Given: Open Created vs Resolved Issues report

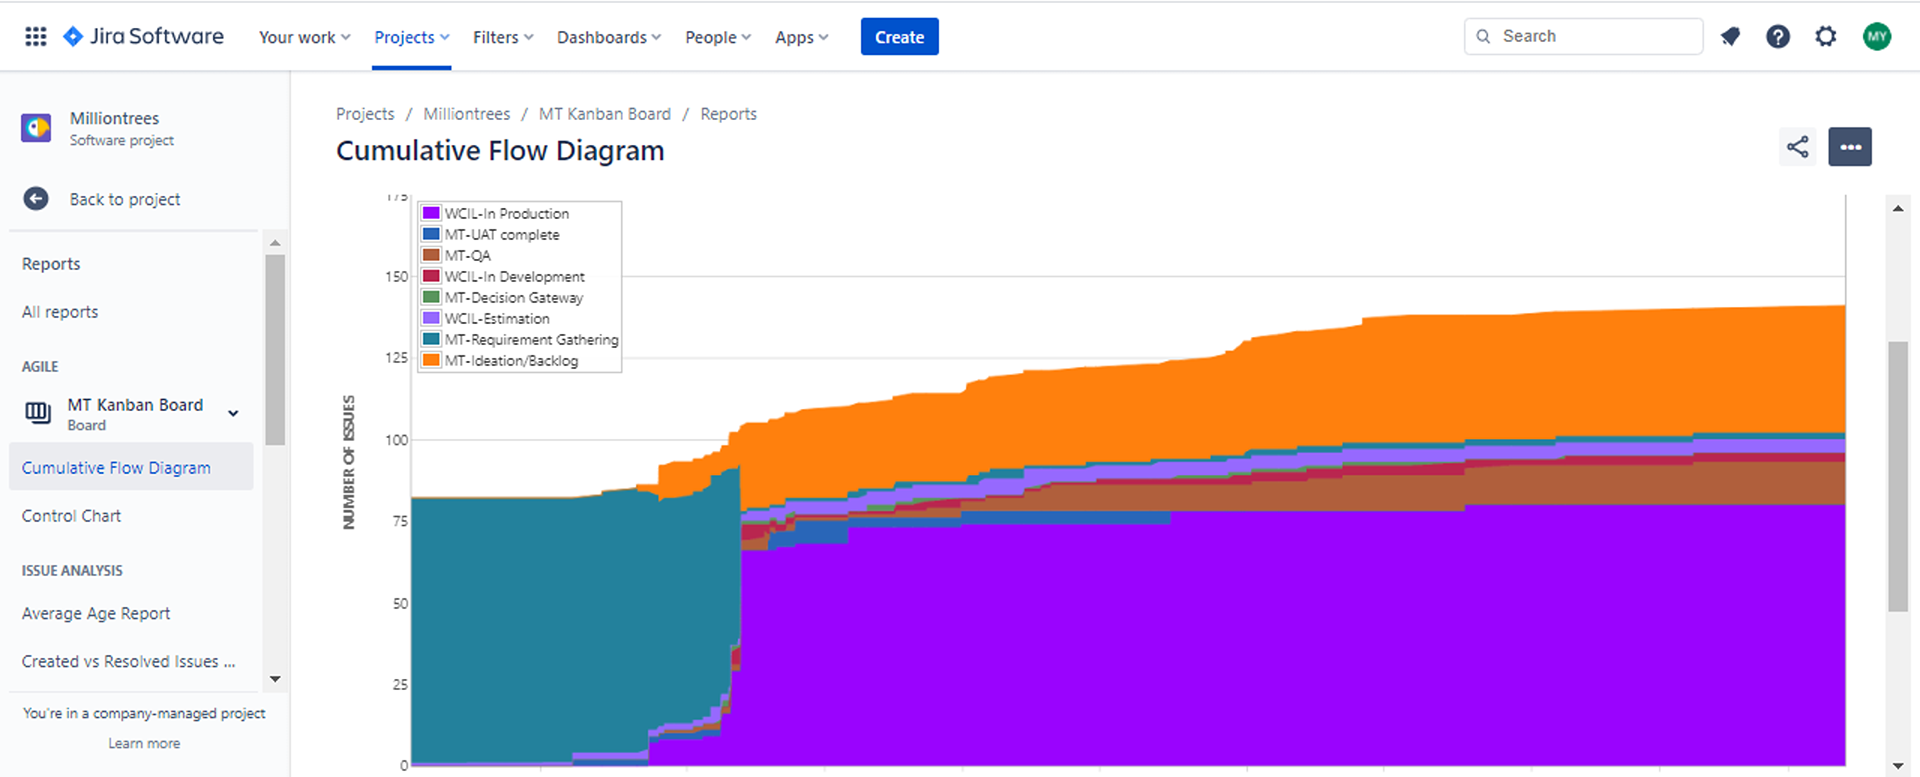Looking at the screenshot, I should pyautogui.click(x=129, y=662).
